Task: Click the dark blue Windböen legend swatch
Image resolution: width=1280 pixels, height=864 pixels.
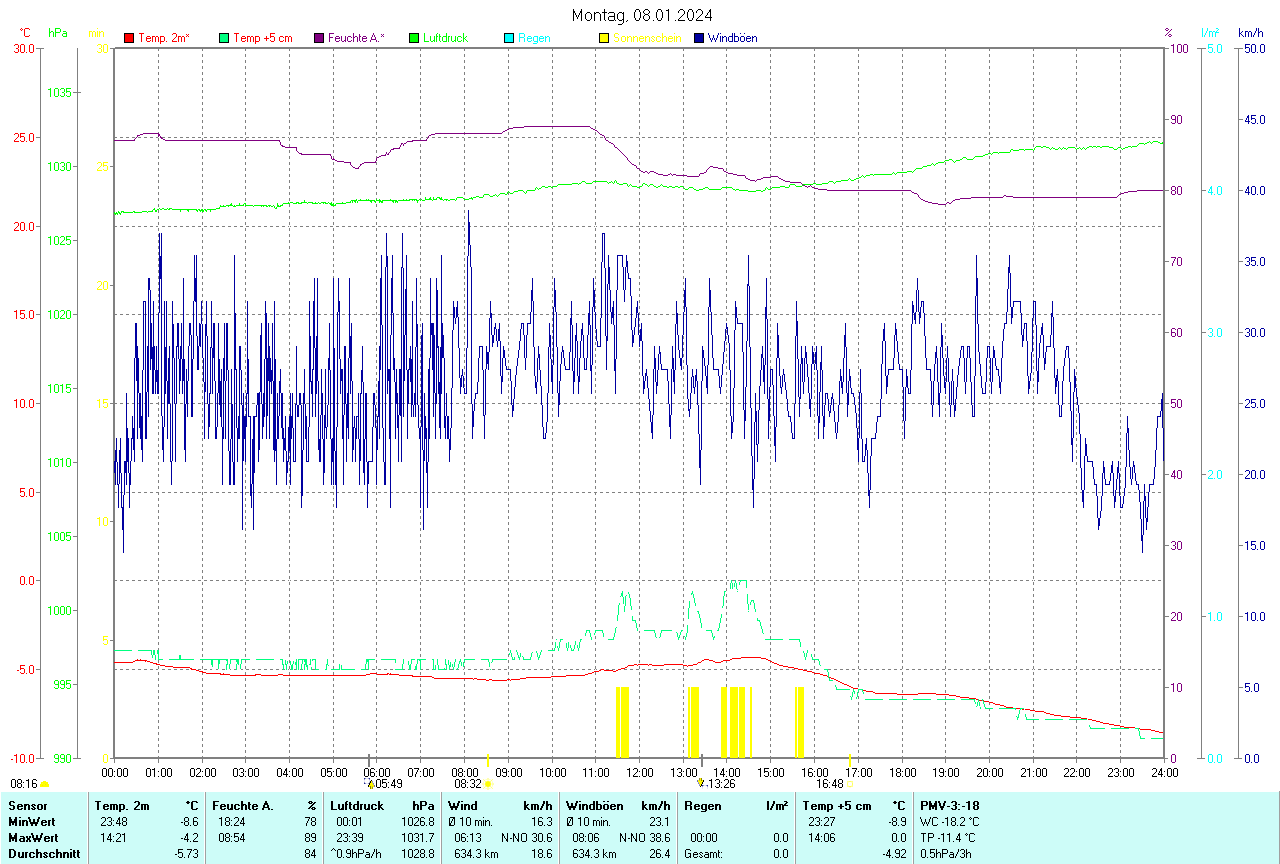Action: [699, 38]
